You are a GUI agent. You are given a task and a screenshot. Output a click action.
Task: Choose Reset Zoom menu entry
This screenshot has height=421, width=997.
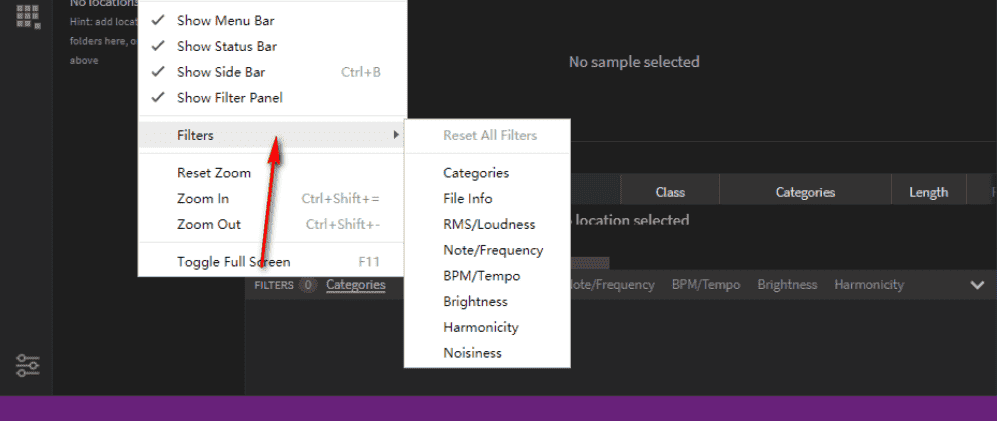272,173
